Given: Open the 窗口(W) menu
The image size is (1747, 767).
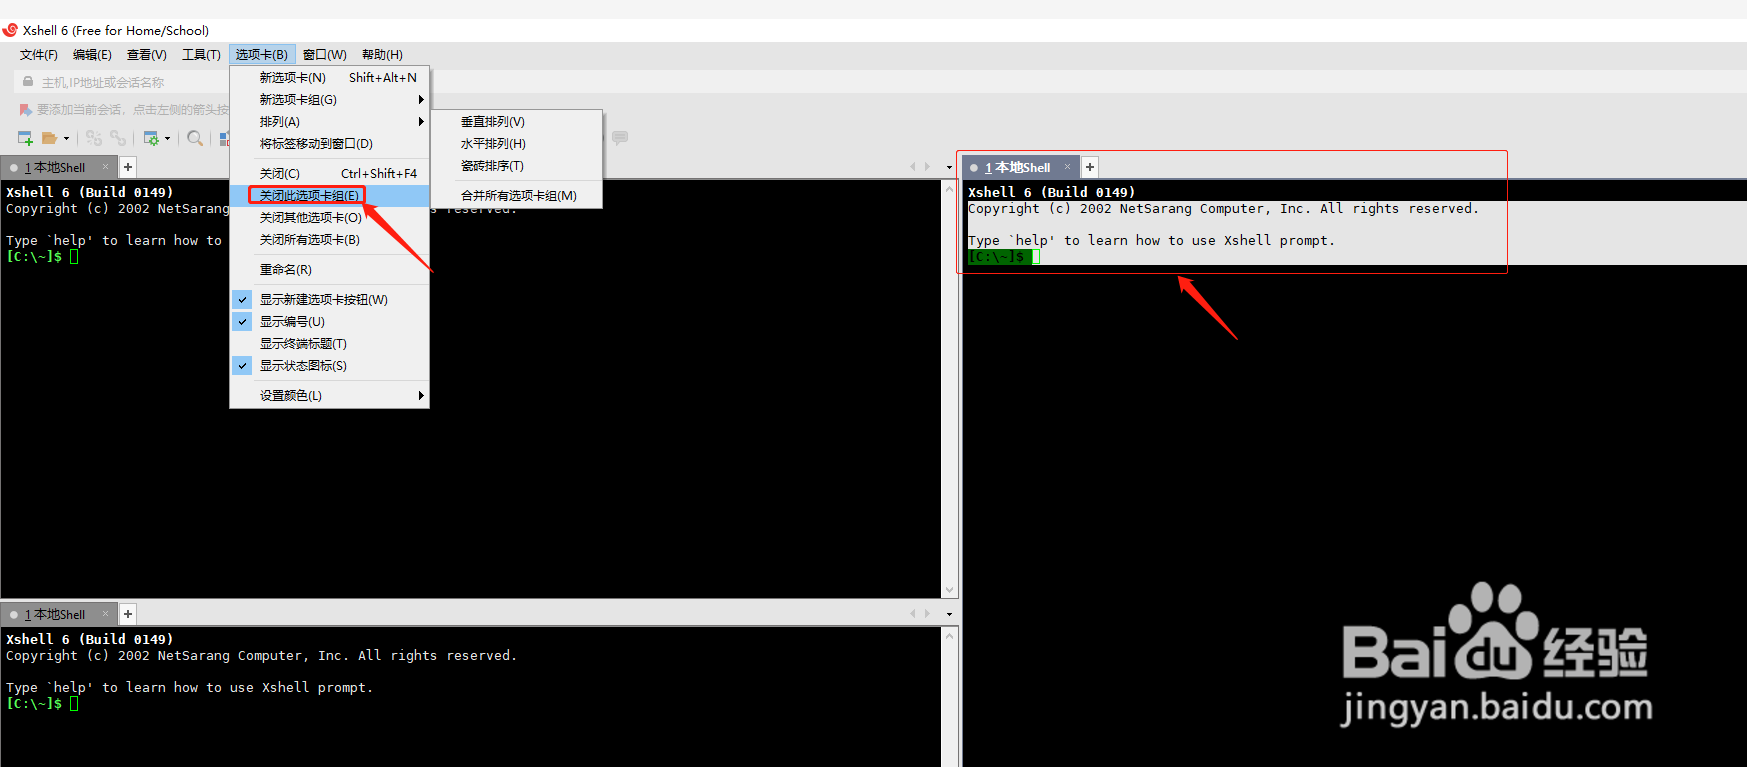Looking at the screenshot, I should point(325,54).
